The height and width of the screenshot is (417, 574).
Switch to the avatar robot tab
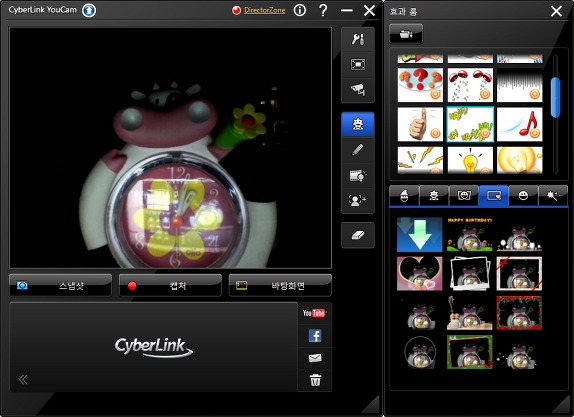434,196
